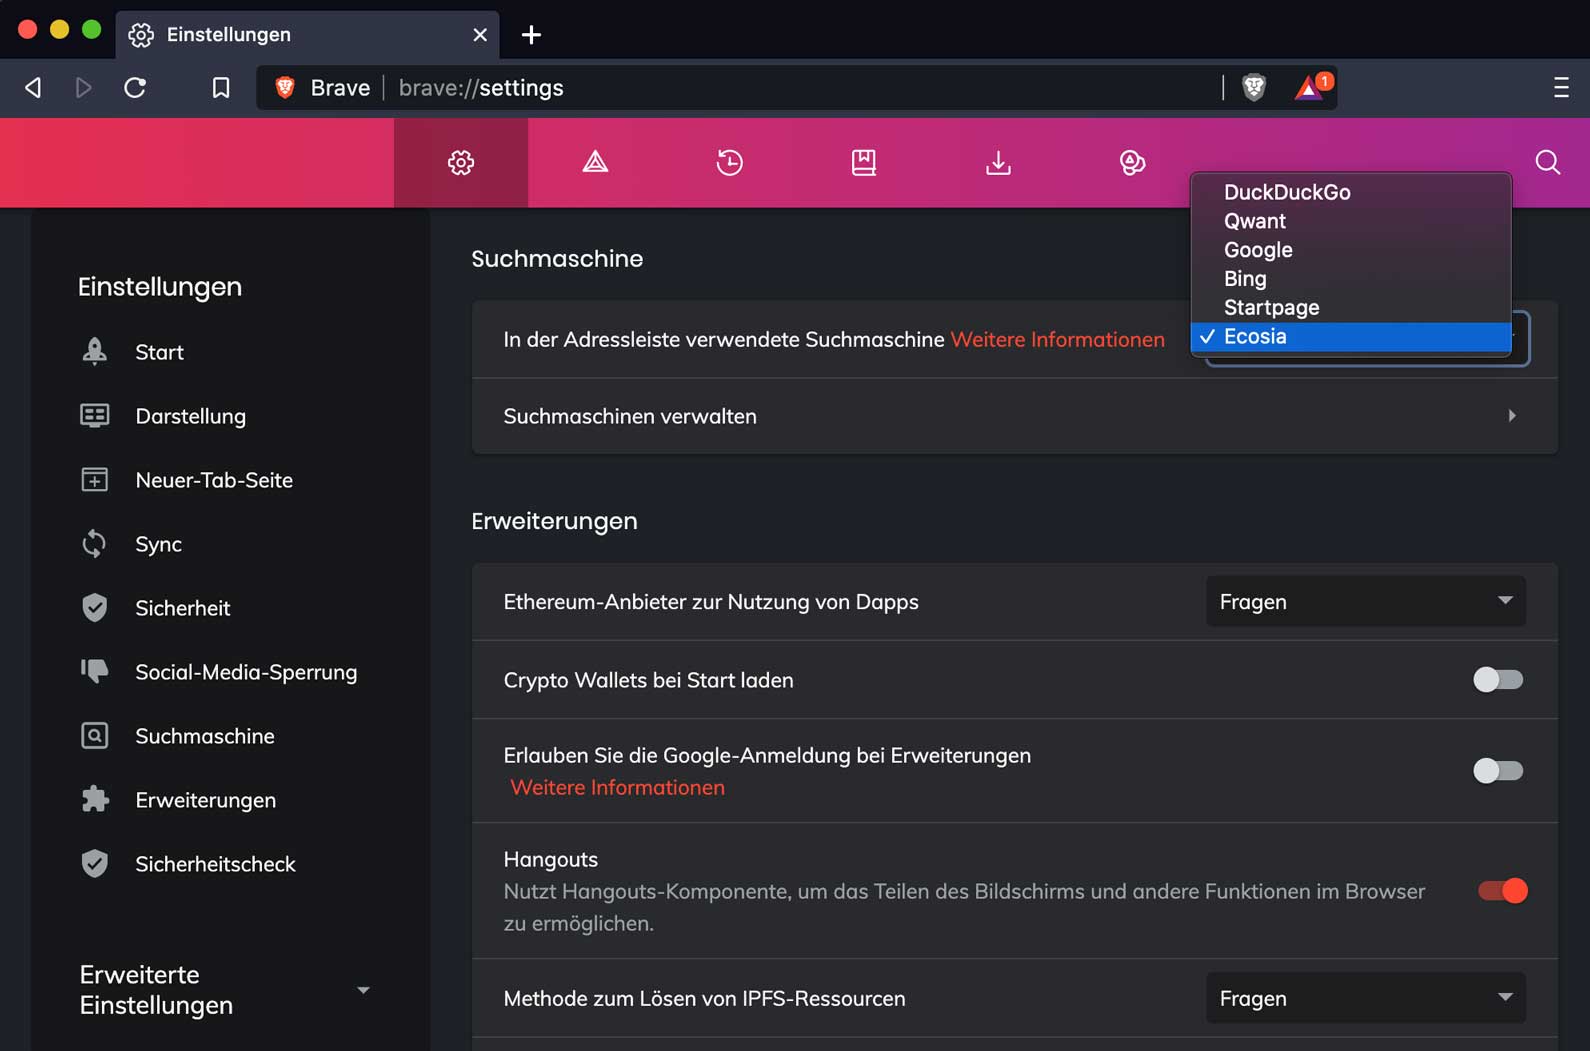Toggle Crypto Wallets bei Start laden switch
The image size is (1590, 1051).
click(1498, 680)
